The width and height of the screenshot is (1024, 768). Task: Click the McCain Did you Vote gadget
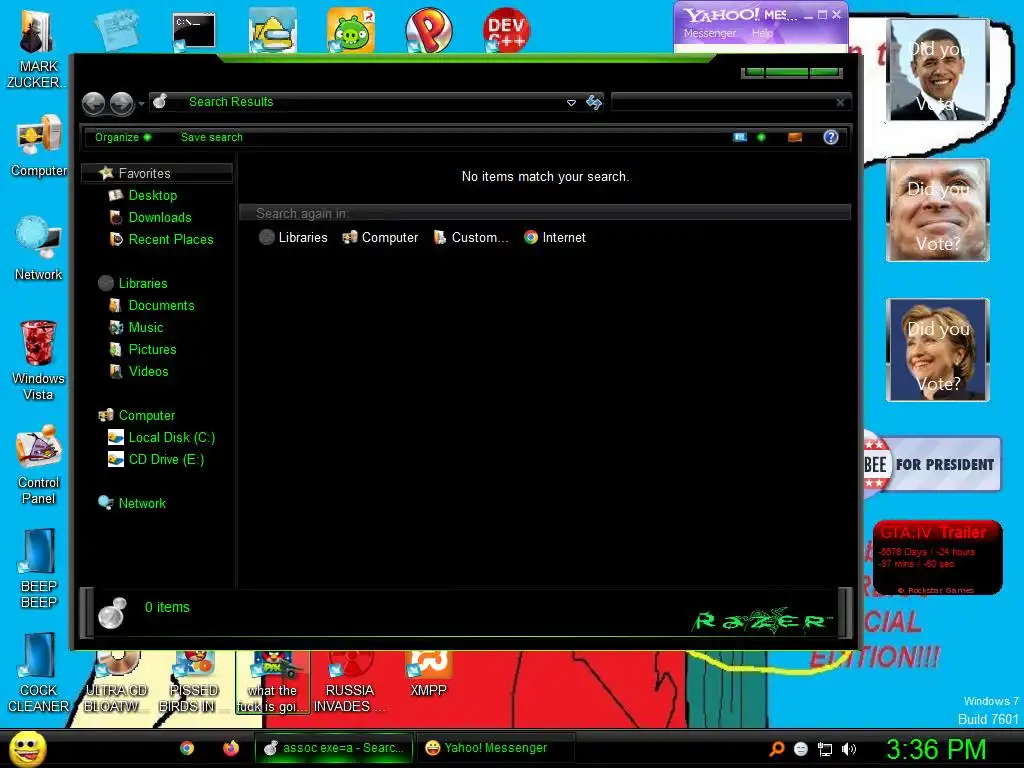click(938, 210)
